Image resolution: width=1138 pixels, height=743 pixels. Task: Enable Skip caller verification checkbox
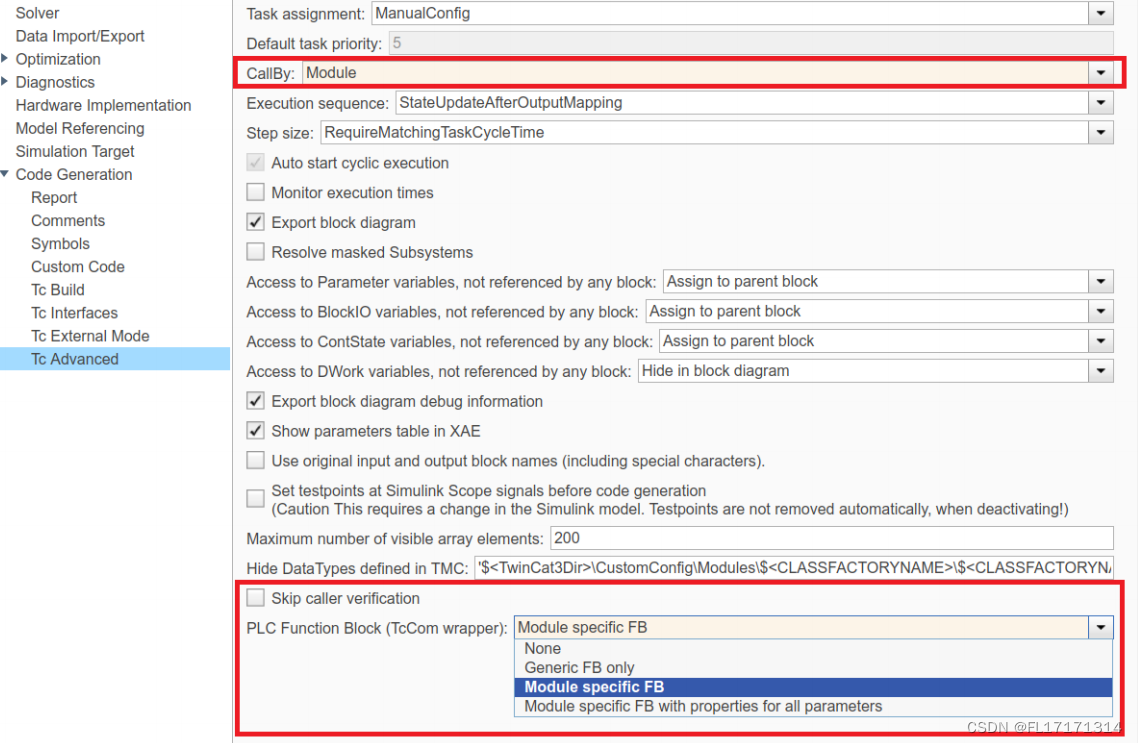point(255,598)
